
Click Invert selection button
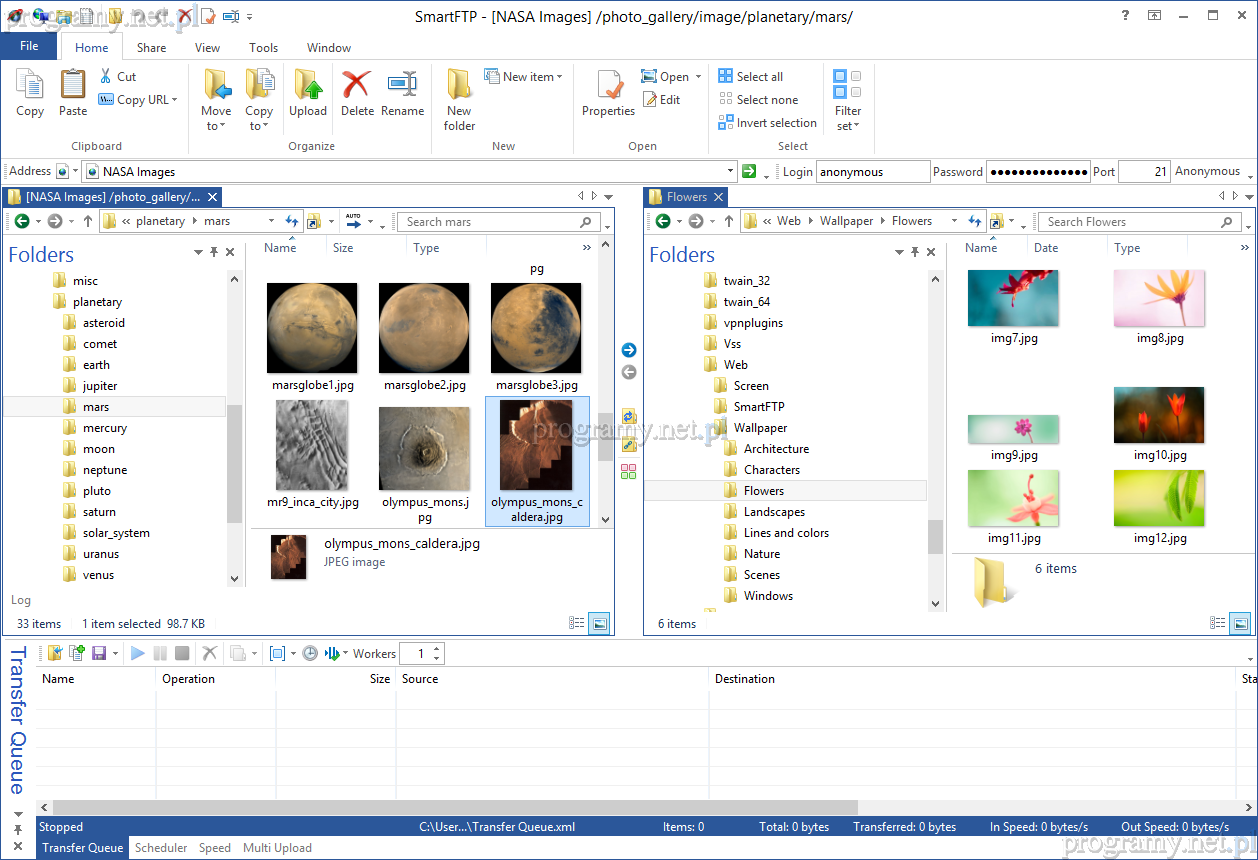click(768, 123)
